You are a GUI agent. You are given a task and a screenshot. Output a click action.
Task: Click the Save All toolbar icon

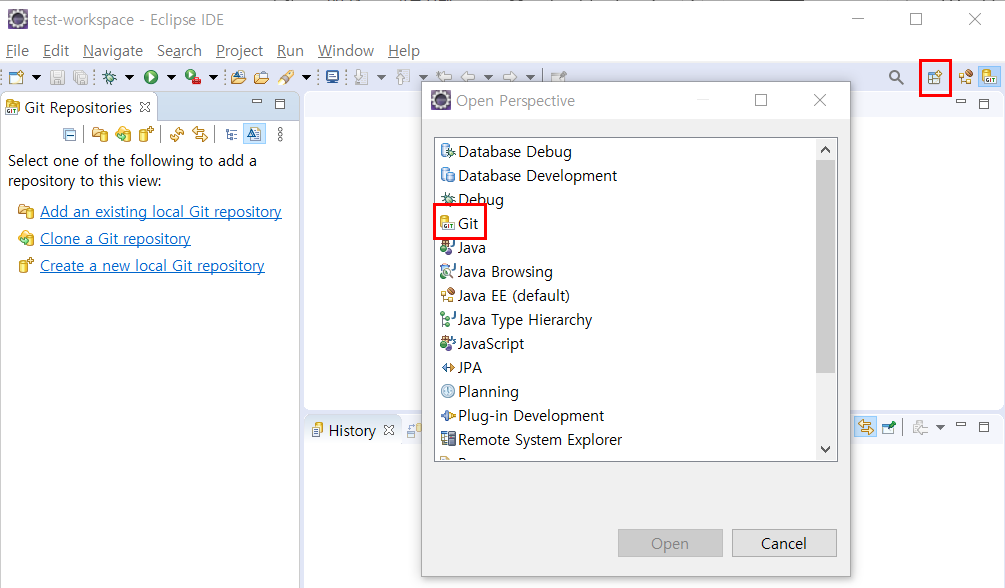(x=80, y=78)
